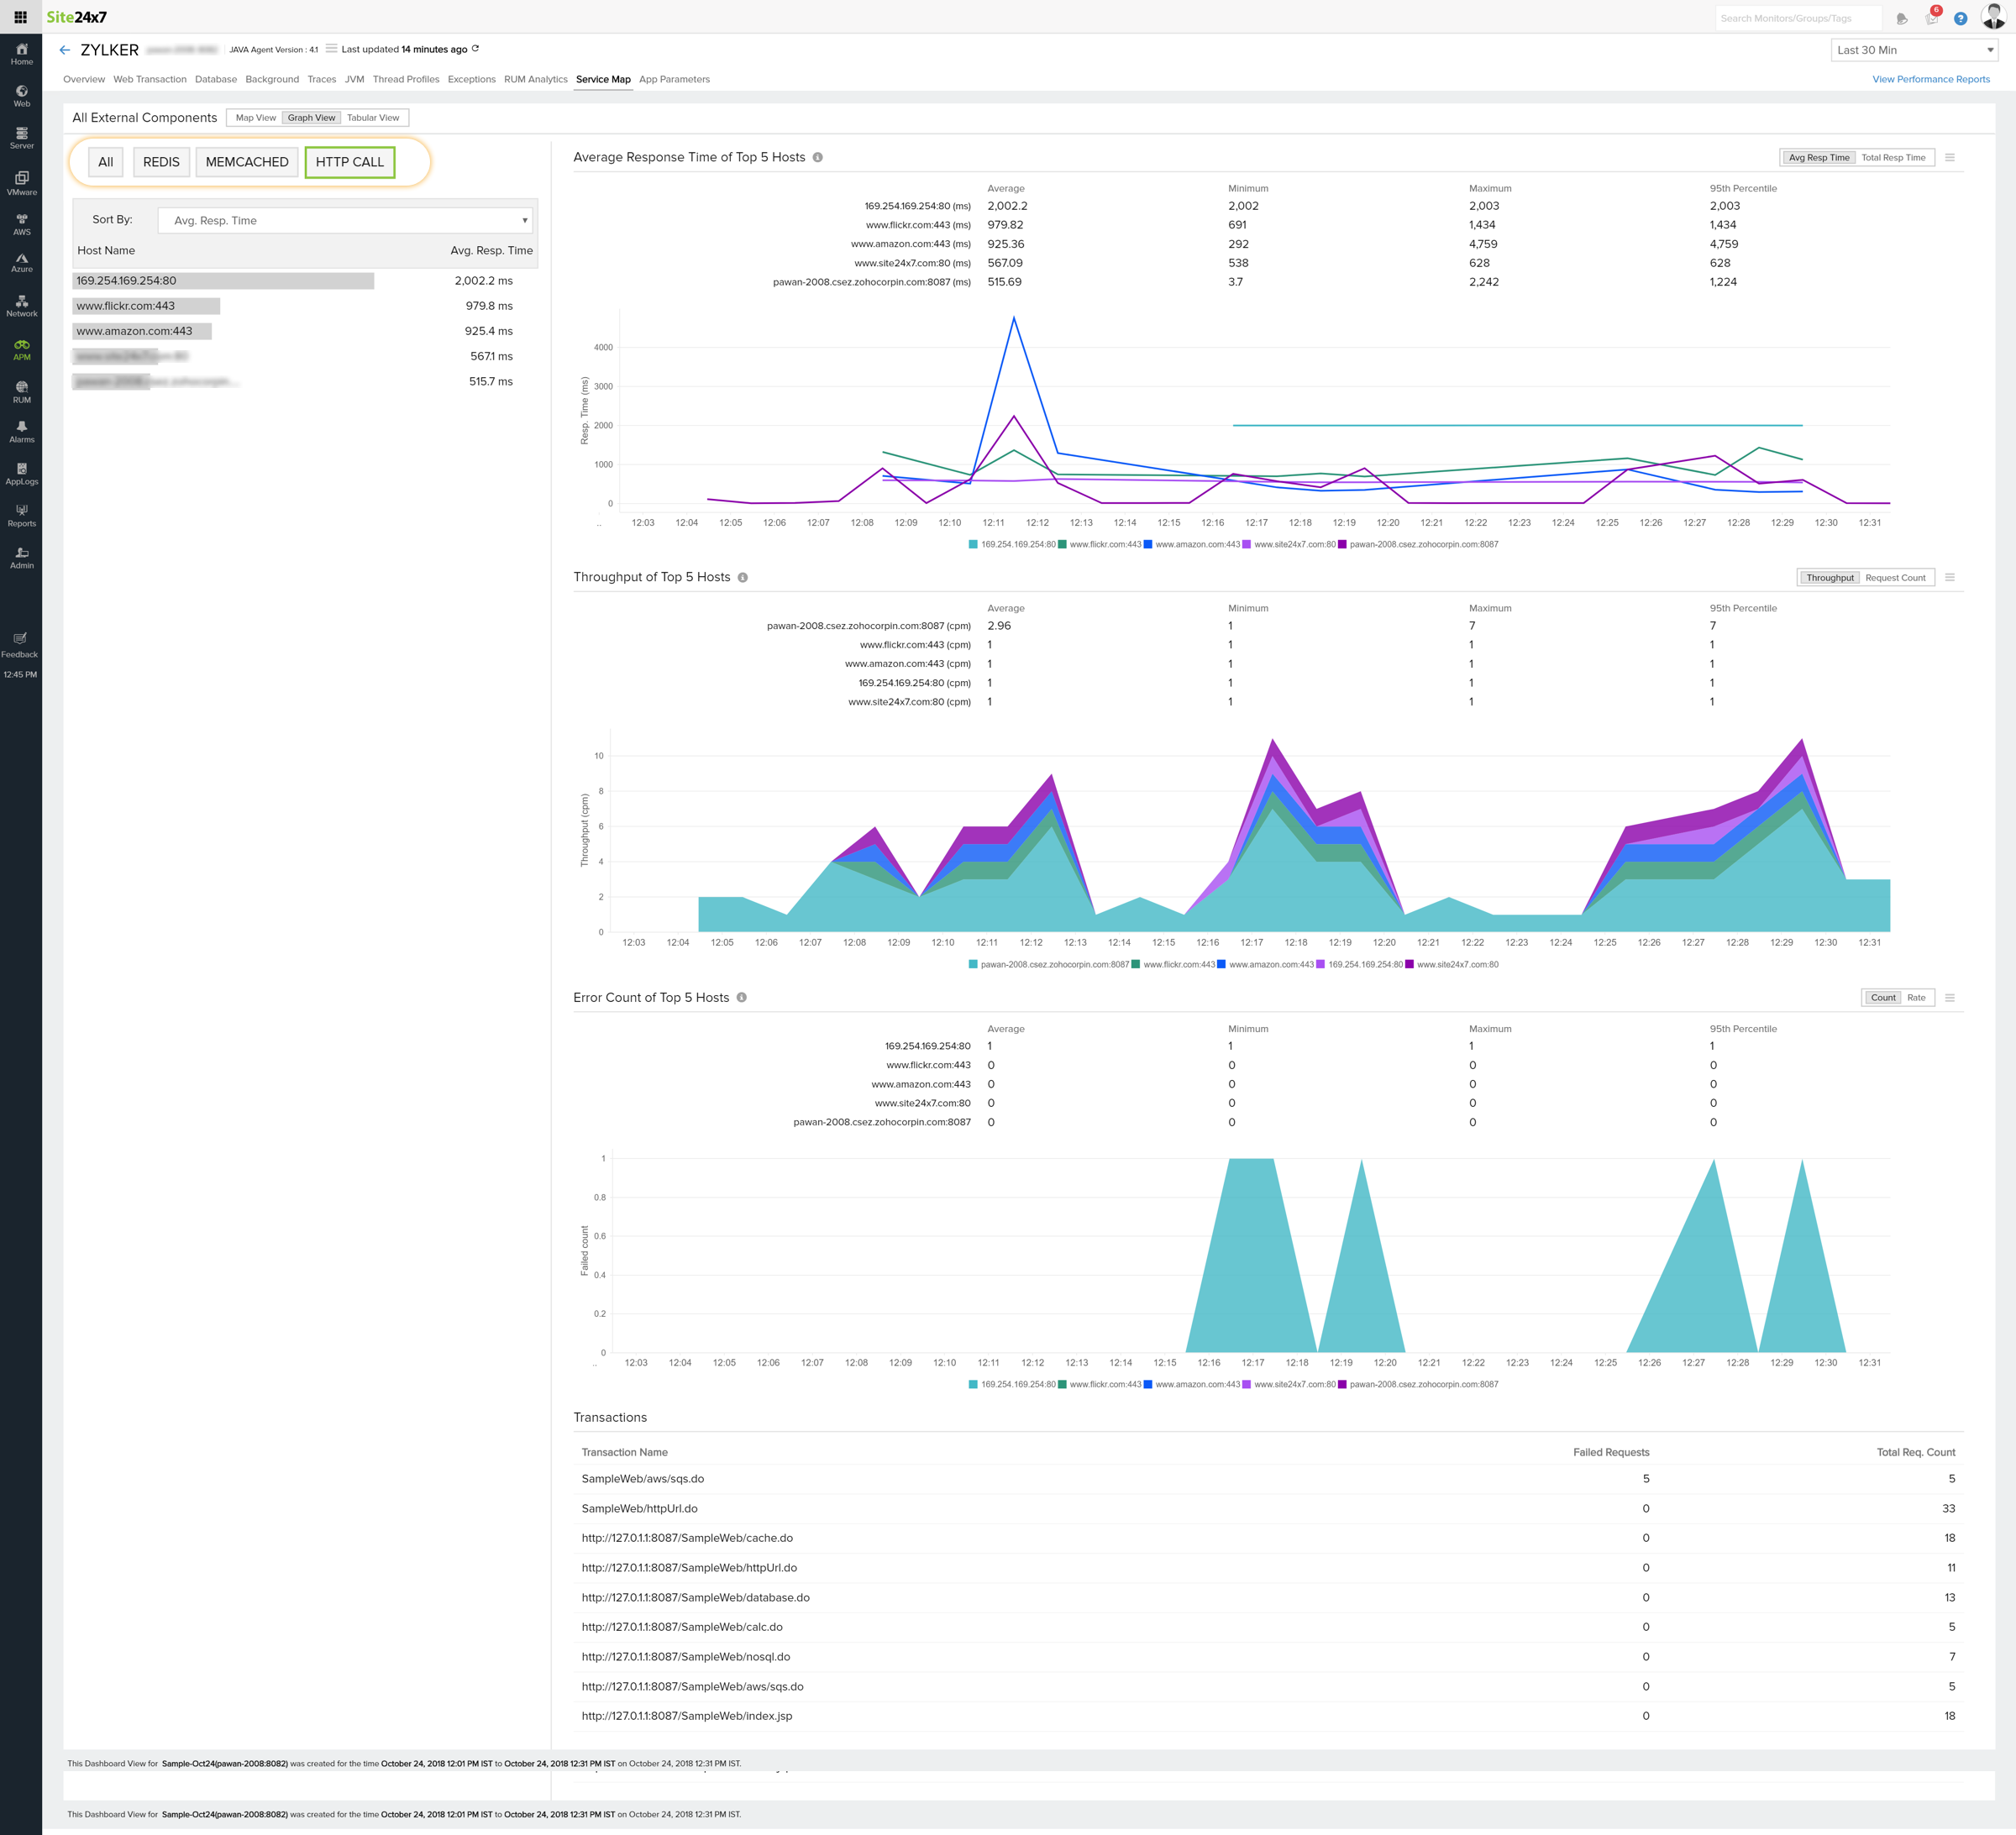Select the Alarms icon in the left sidebar
The image size is (2016, 1835).
click(21, 430)
